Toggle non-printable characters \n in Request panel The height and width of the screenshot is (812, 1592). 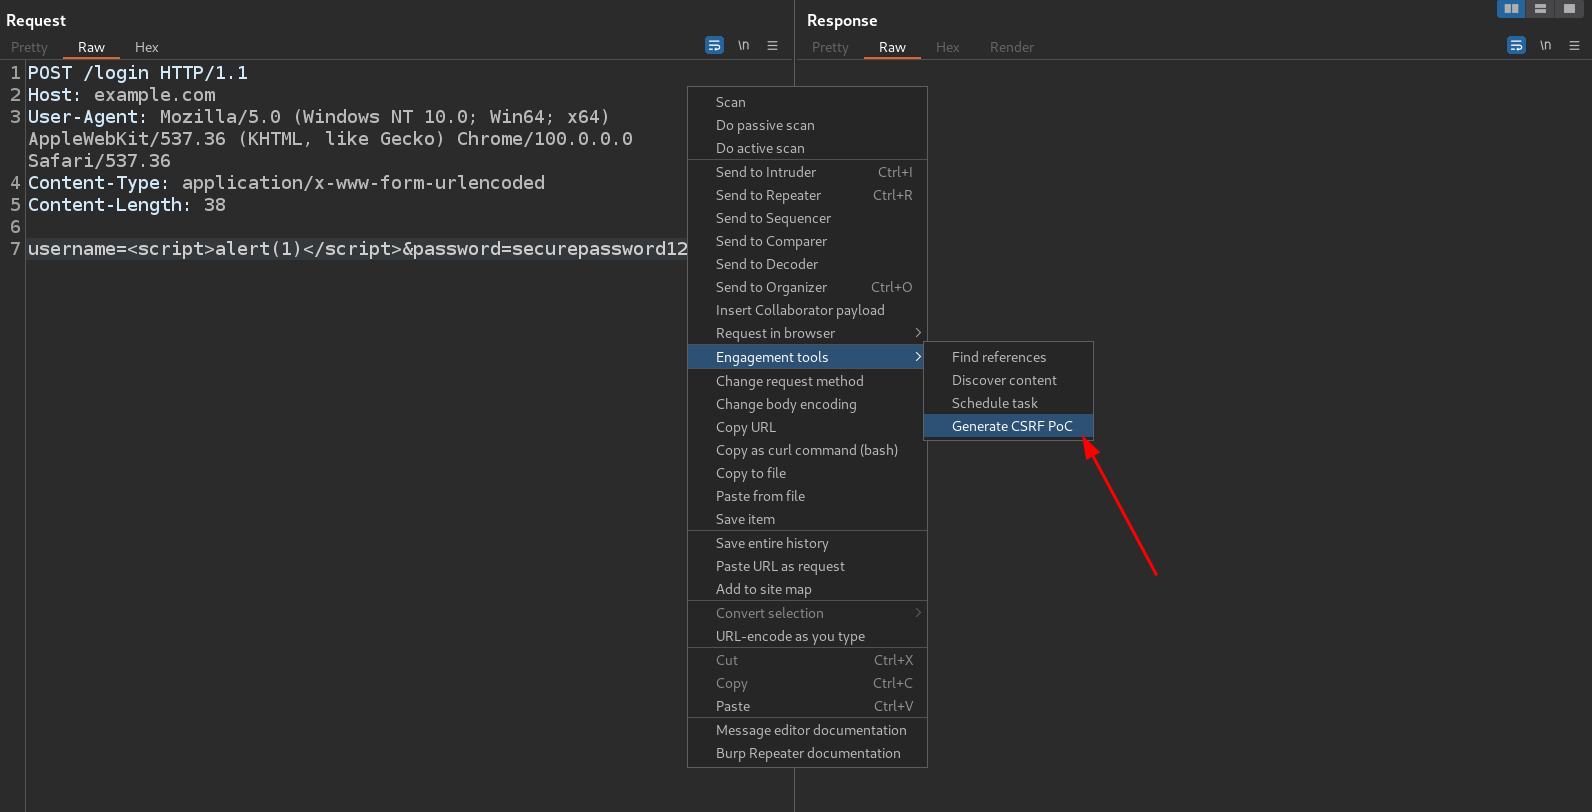coord(744,45)
